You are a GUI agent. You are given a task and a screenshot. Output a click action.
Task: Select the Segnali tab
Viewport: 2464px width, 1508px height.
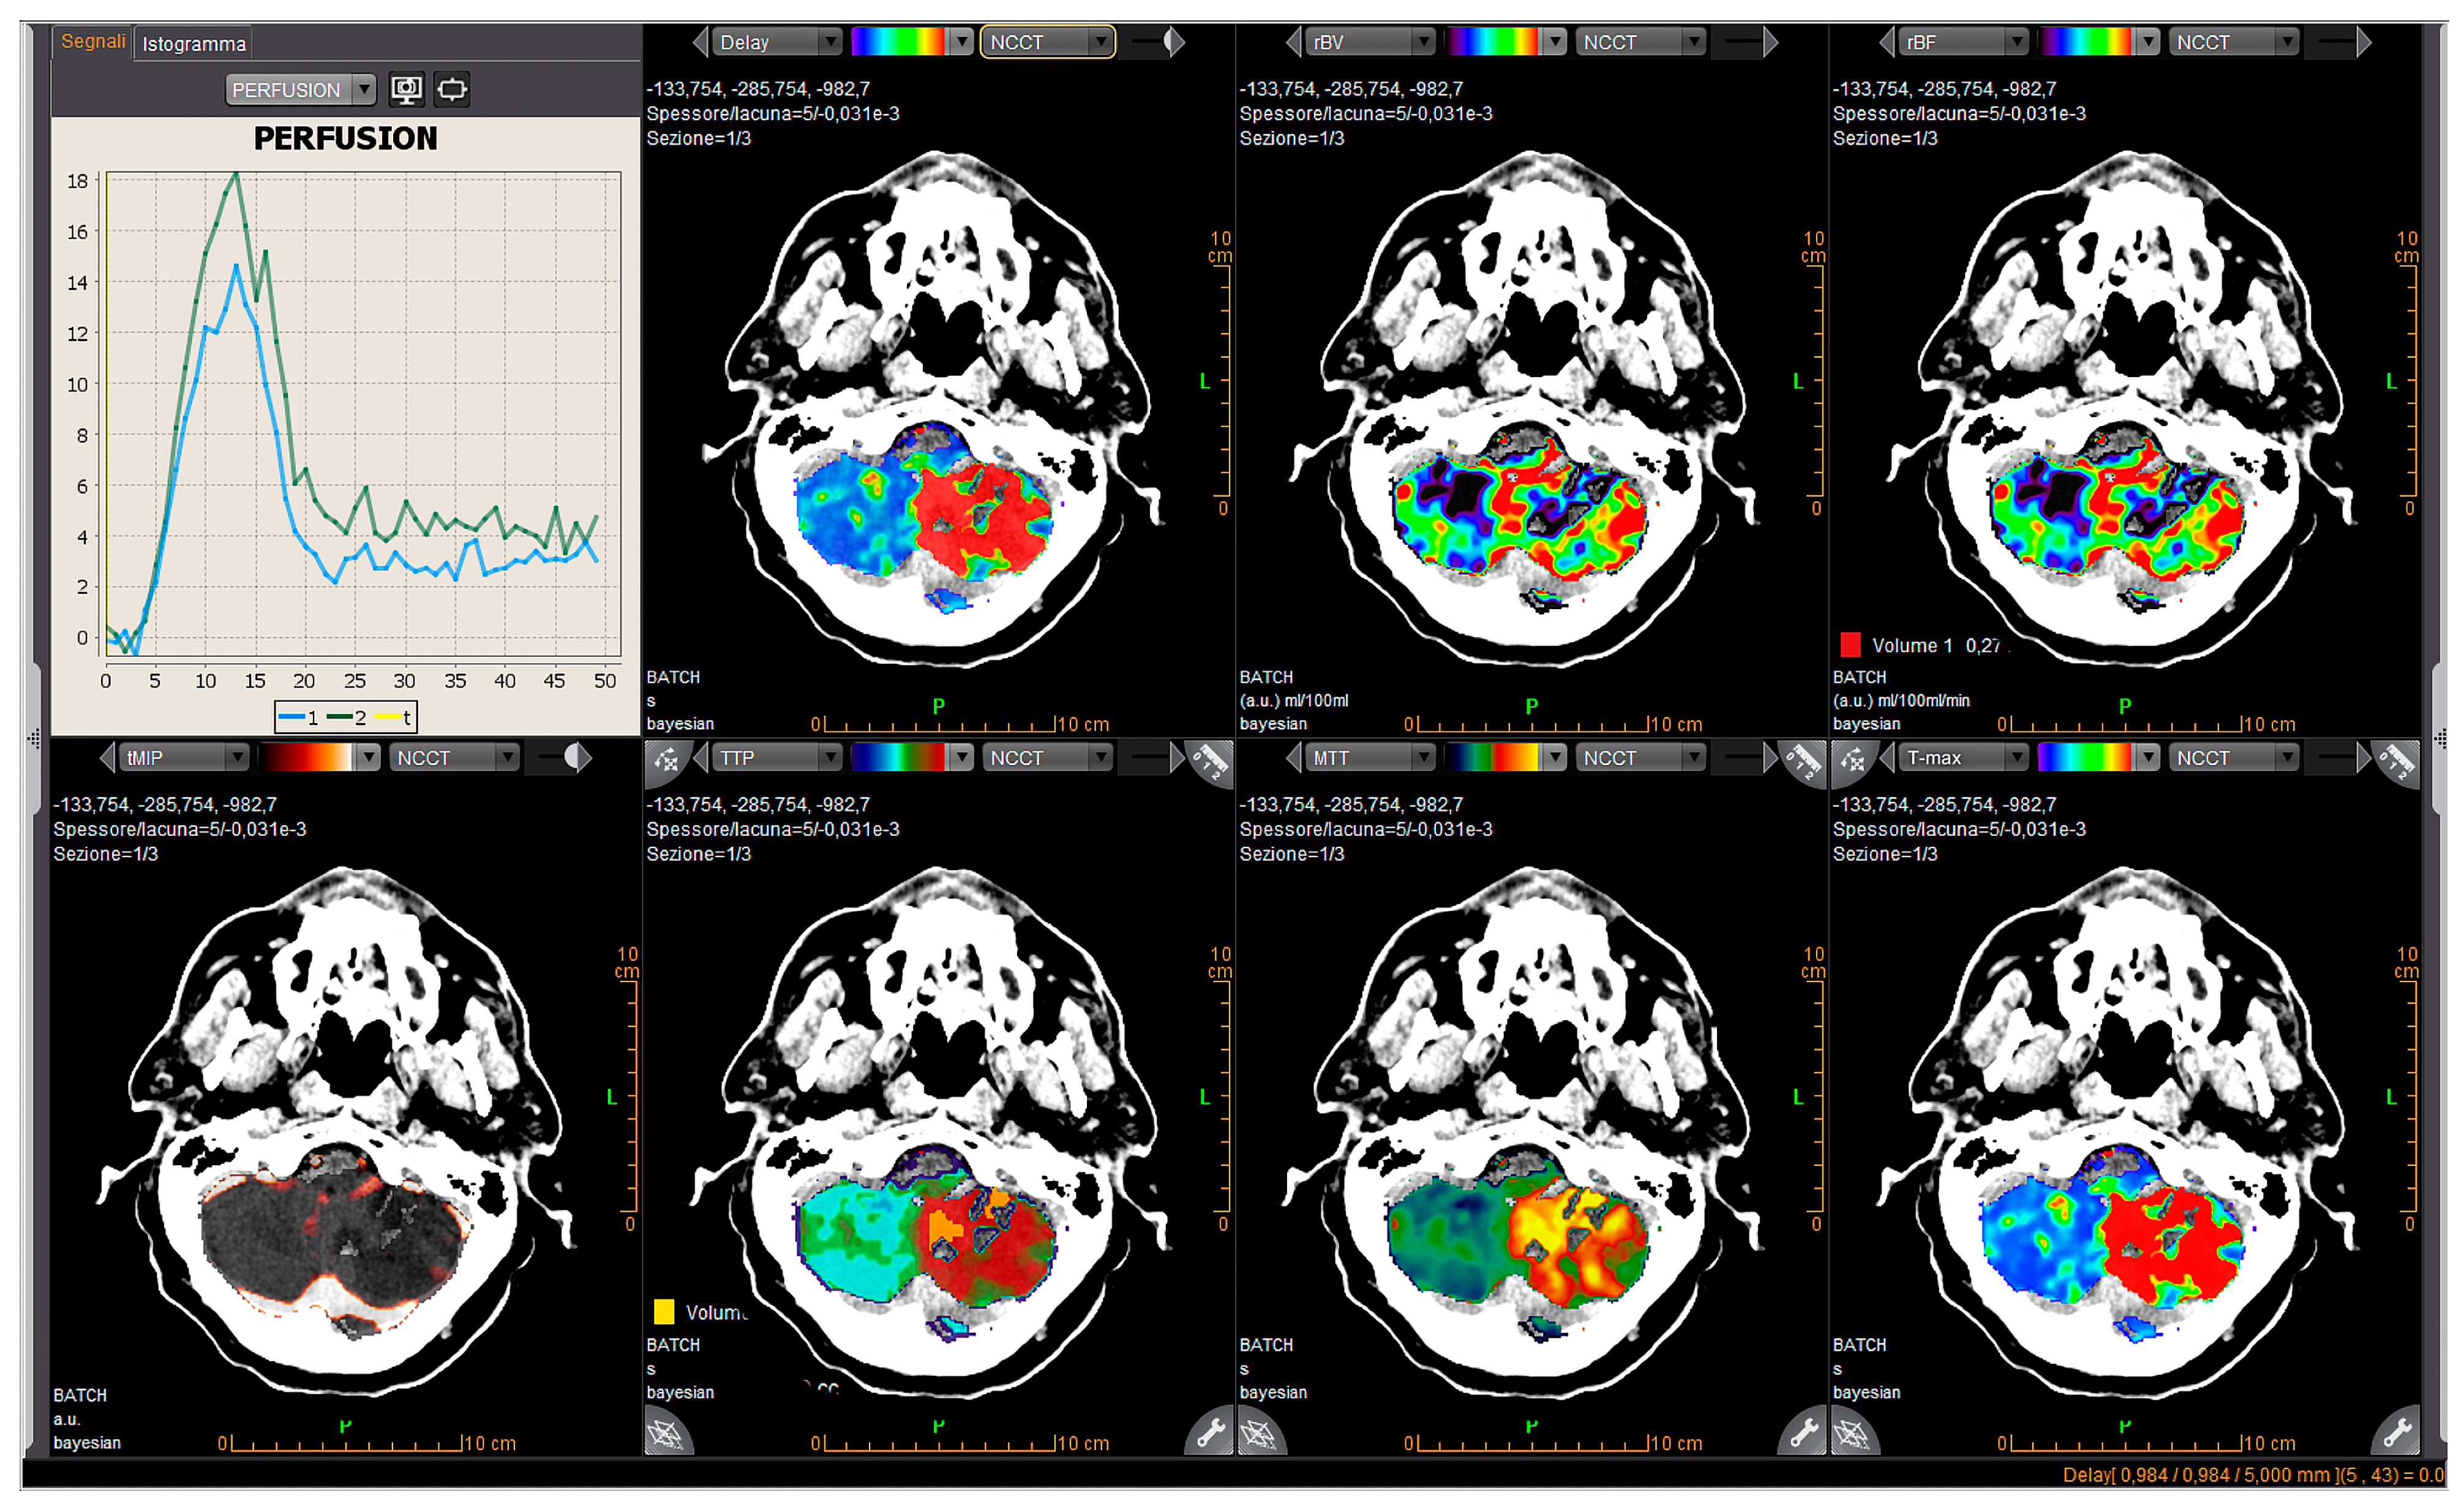[93, 42]
